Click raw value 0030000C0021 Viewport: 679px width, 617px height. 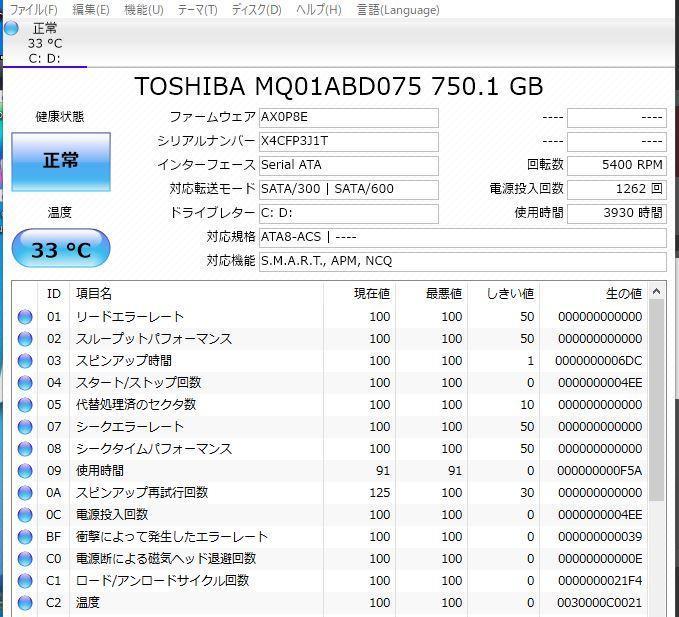(x=599, y=603)
